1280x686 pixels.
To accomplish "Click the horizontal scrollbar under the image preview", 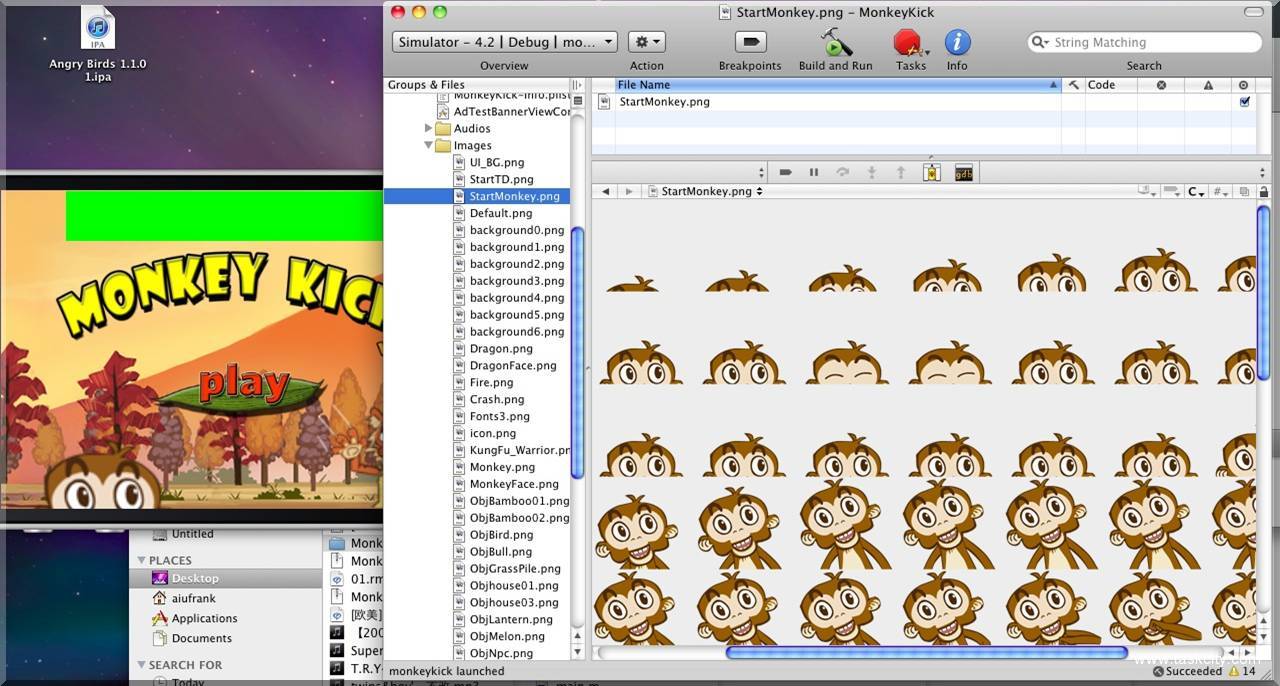I will (x=927, y=653).
